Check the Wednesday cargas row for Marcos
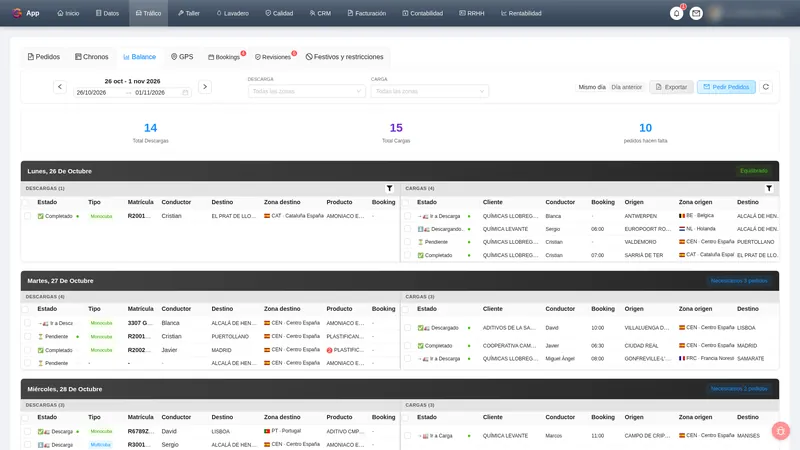The width and height of the screenshot is (800, 450). click(408, 436)
